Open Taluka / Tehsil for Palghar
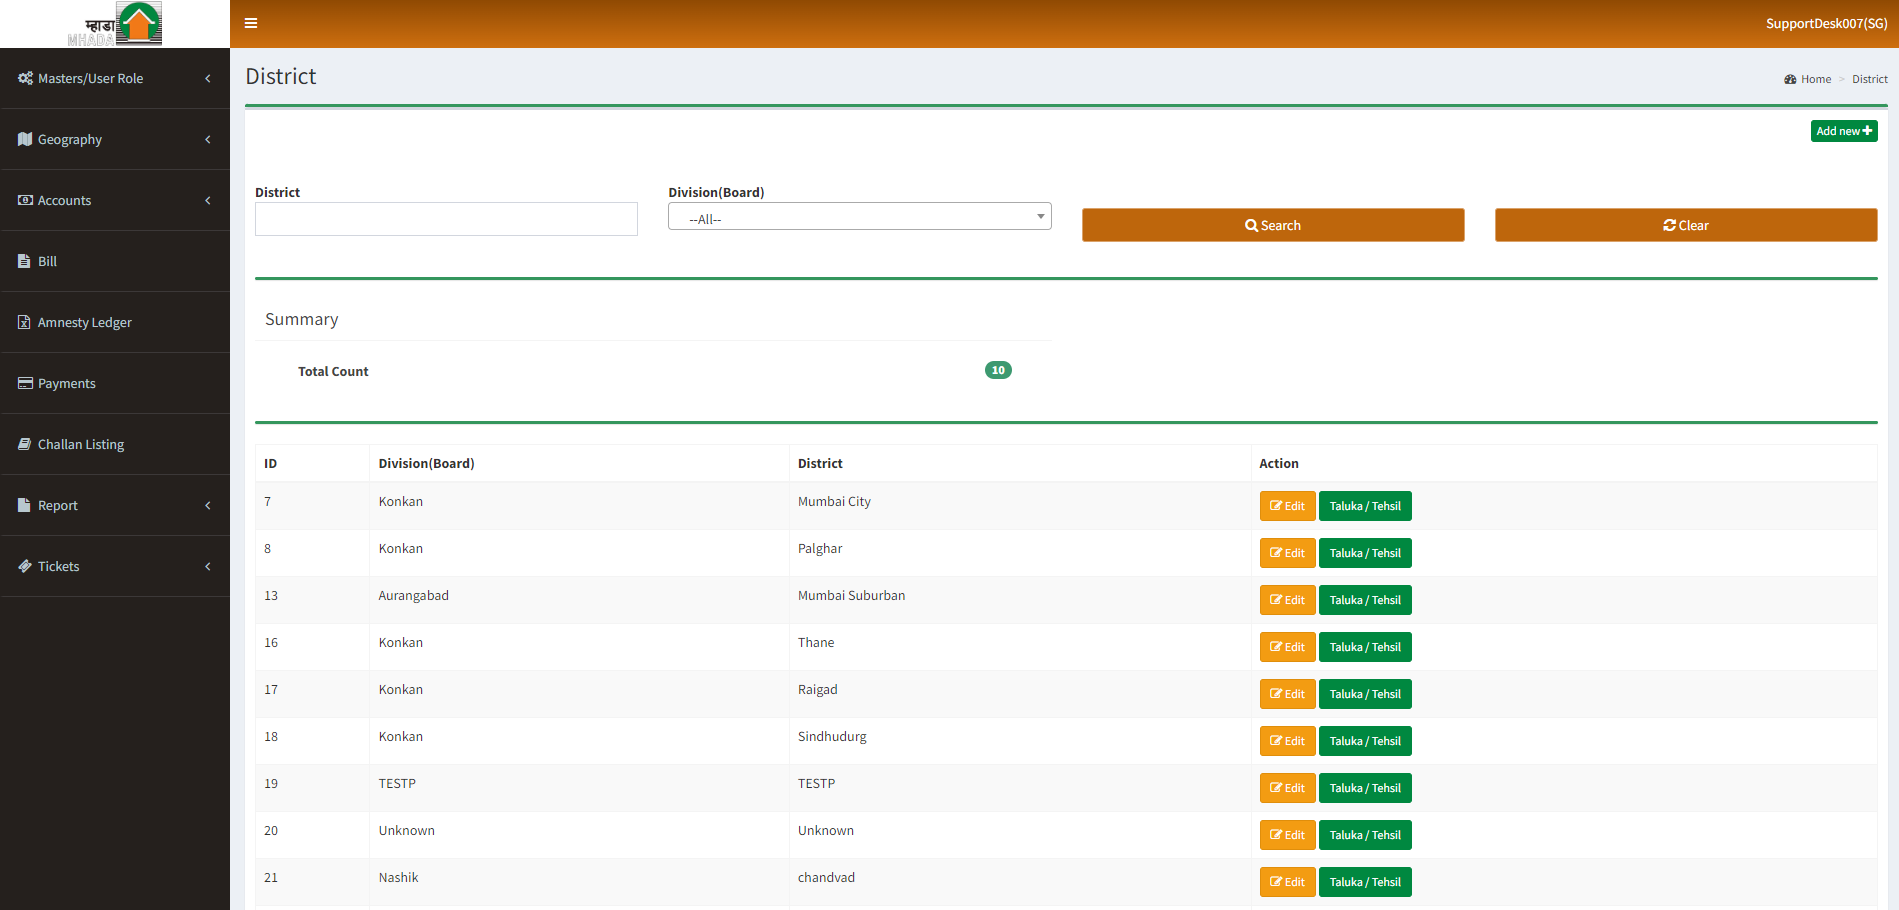 [x=1364, y=553]
